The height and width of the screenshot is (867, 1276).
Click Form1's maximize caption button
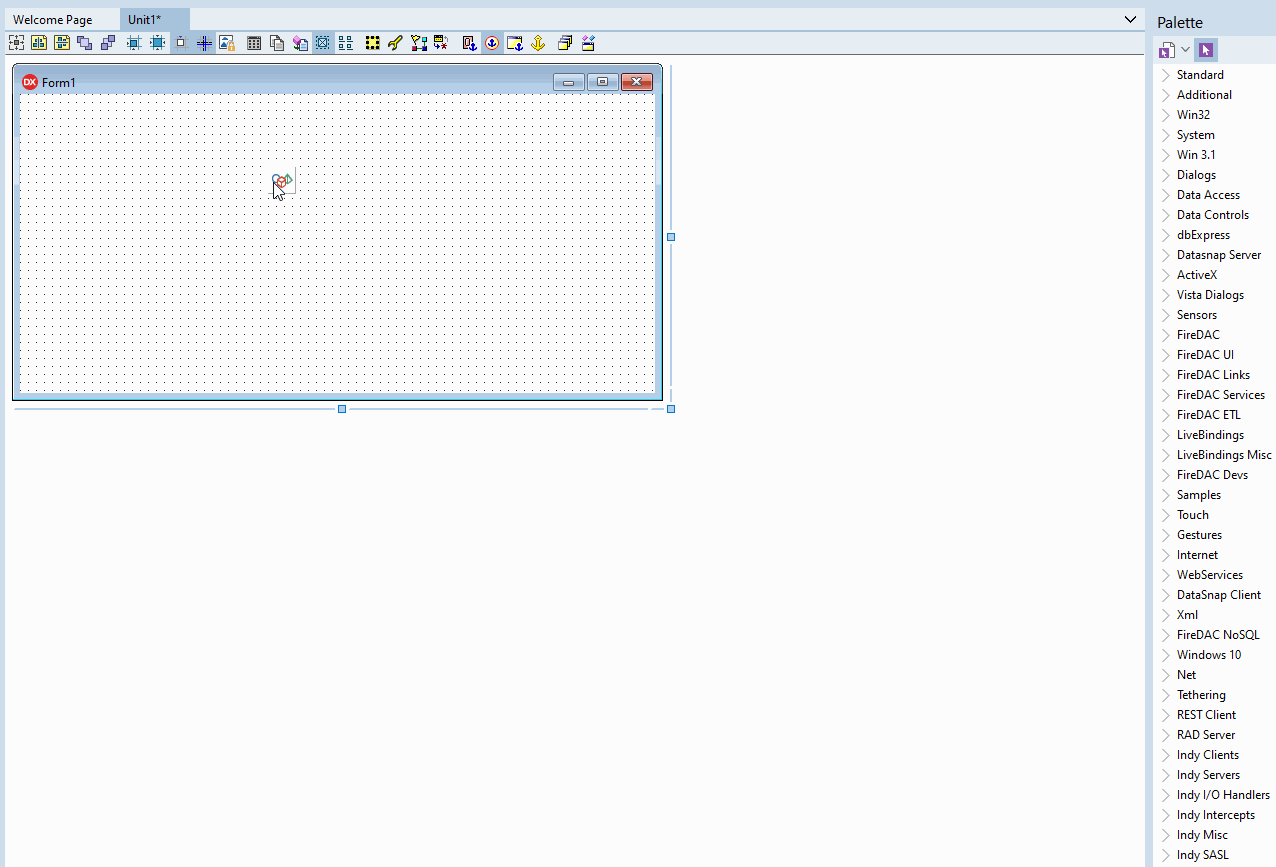[x=603, y=82]
